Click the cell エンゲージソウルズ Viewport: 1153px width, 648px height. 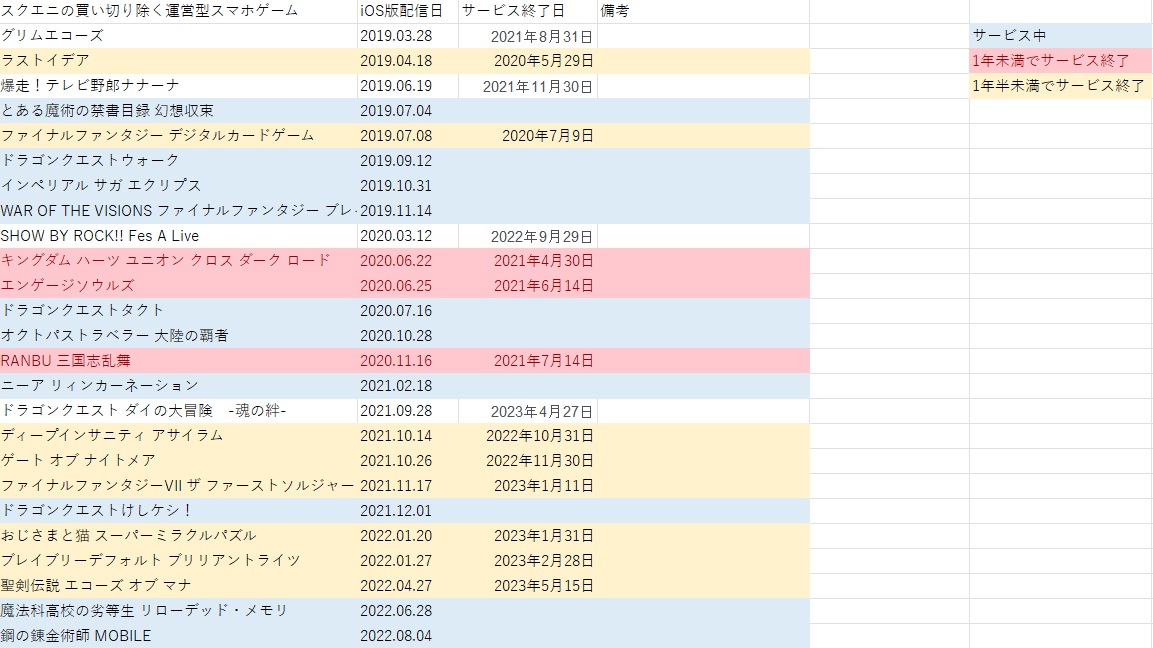[179, 286]
